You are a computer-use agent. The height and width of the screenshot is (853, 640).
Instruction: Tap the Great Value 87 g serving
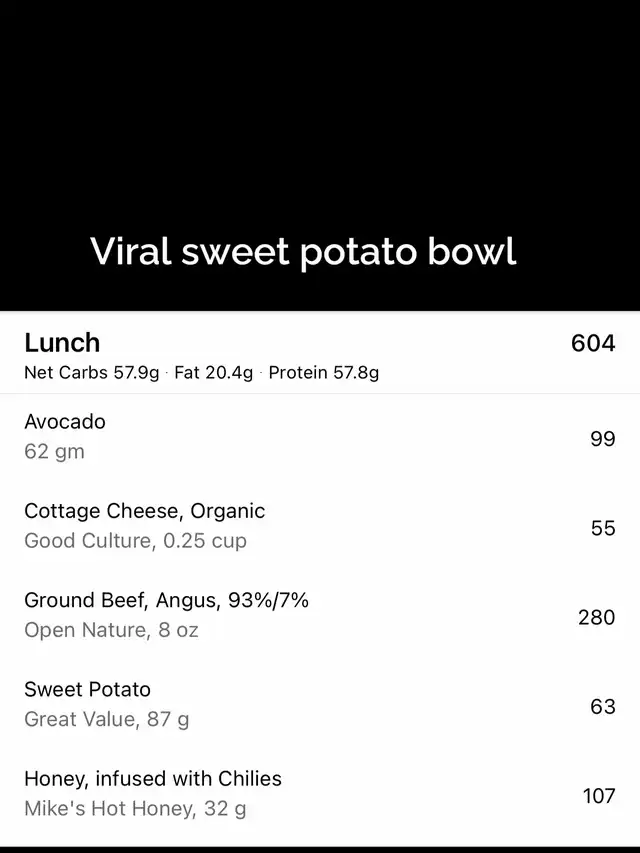pyautogui.click(x=106, y=719)
